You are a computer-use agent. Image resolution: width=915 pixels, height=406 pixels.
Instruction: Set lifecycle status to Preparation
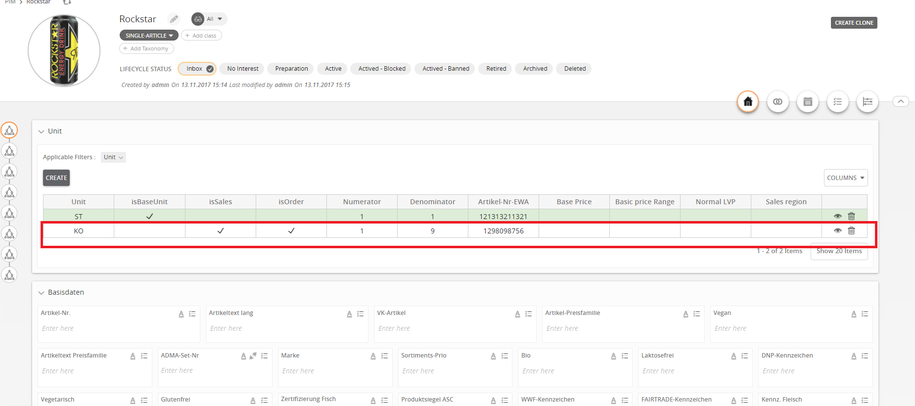291,69
